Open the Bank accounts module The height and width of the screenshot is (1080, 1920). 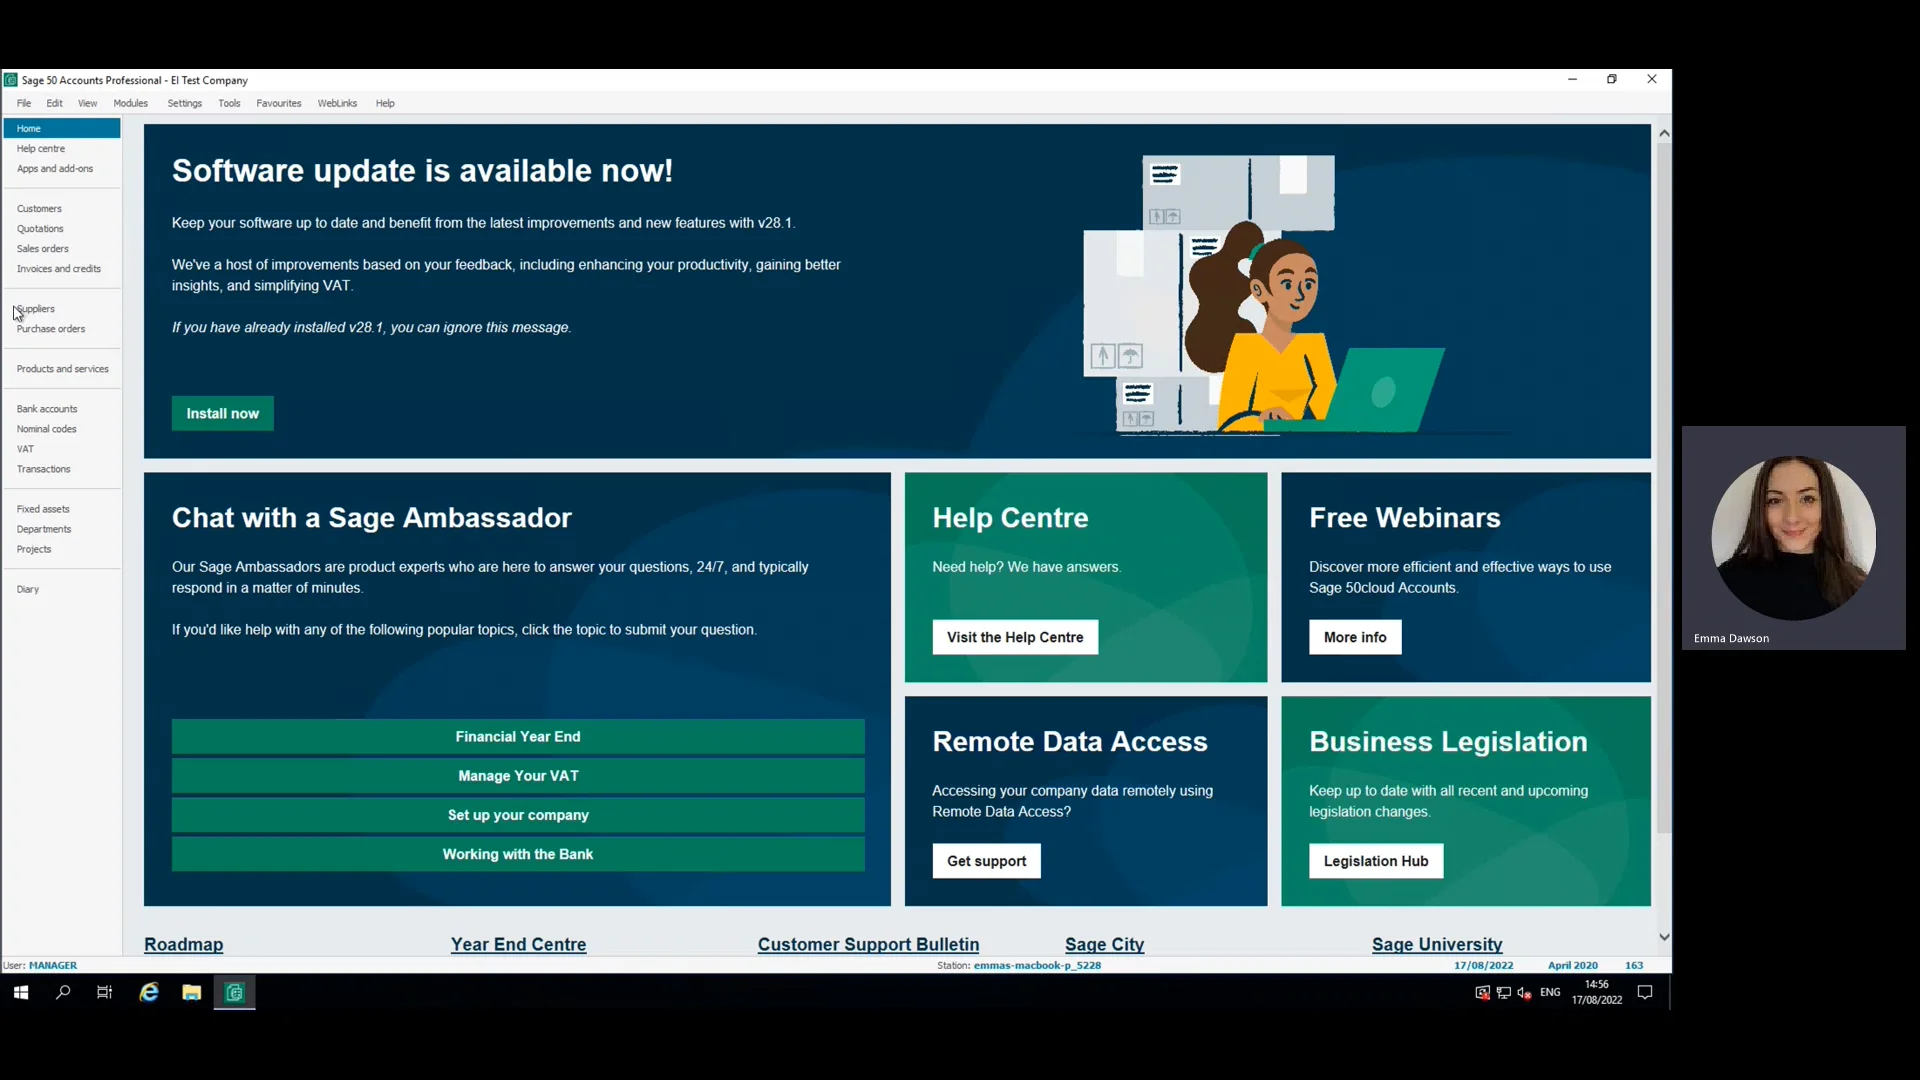click(47, 408)
